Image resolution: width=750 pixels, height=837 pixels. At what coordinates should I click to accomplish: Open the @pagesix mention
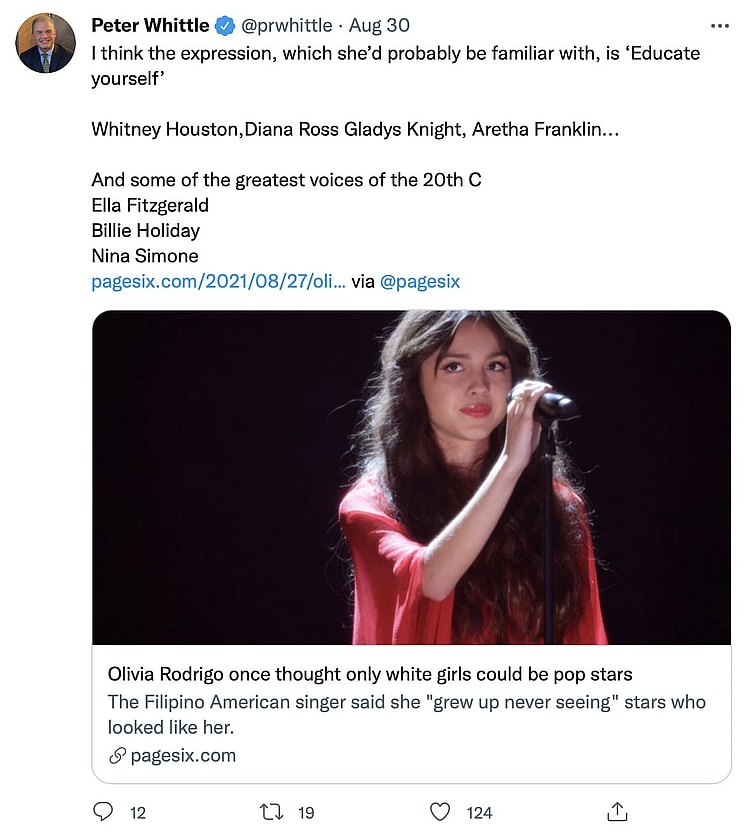[x=420, y=282]
